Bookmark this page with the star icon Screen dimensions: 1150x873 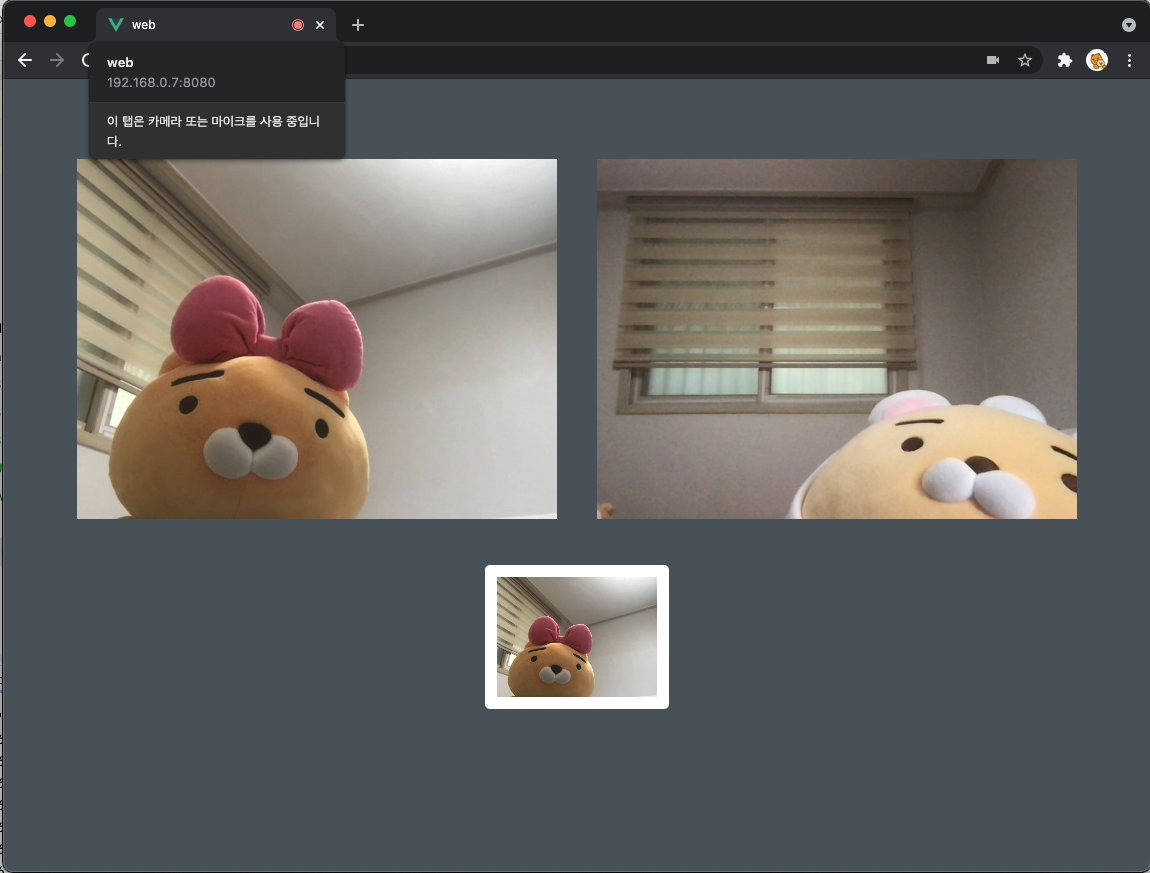tap(1025, 60)
